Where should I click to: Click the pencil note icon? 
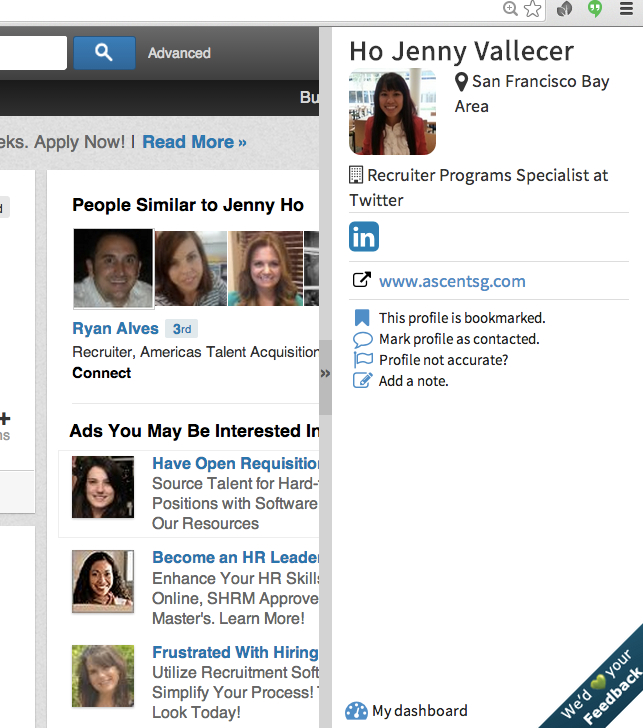(x=362, y=381)
